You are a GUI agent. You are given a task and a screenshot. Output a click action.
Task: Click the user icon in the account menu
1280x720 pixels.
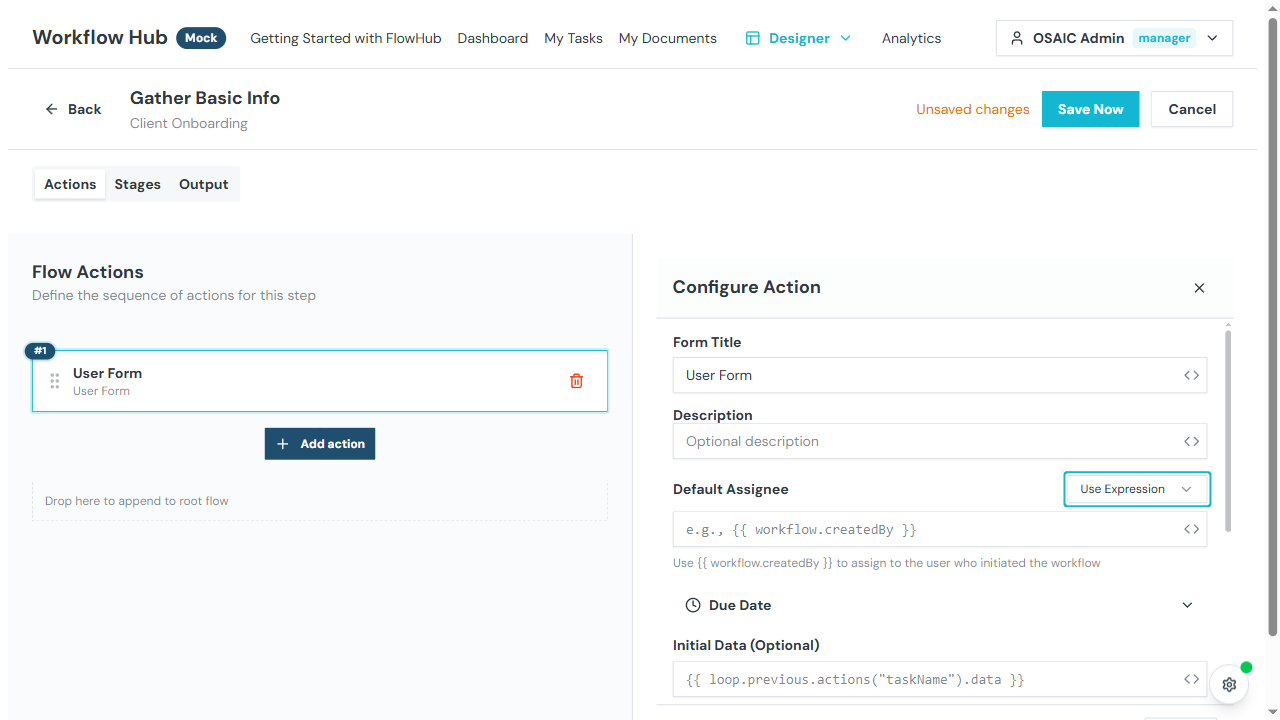[x=1017, y=38]
